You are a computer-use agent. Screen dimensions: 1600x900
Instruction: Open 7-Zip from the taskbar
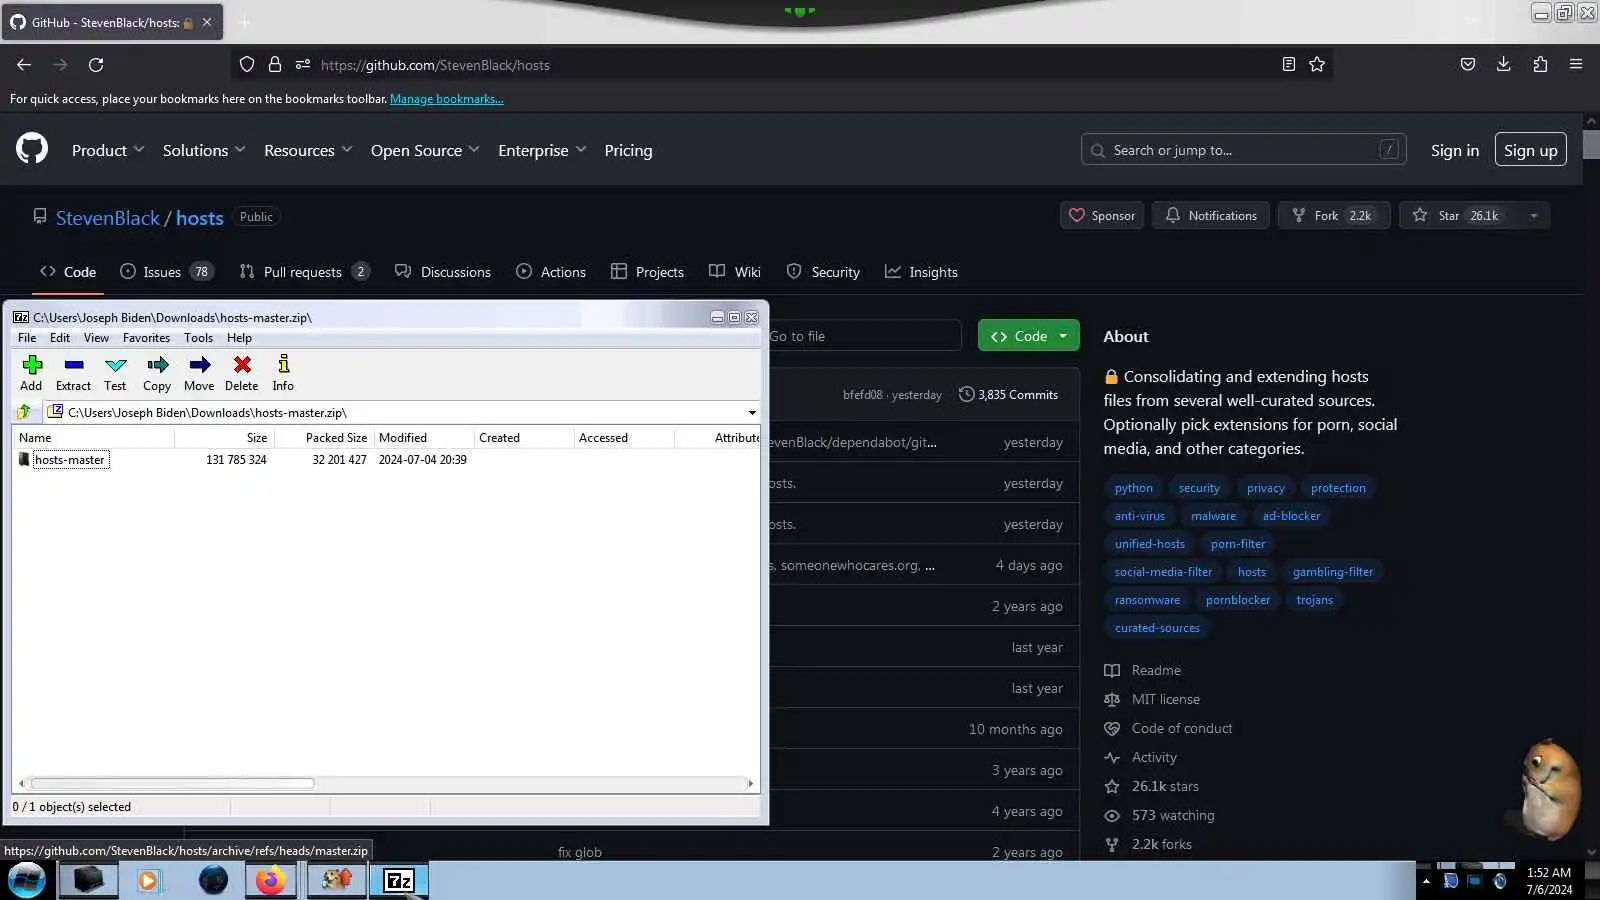pos(399,881)
